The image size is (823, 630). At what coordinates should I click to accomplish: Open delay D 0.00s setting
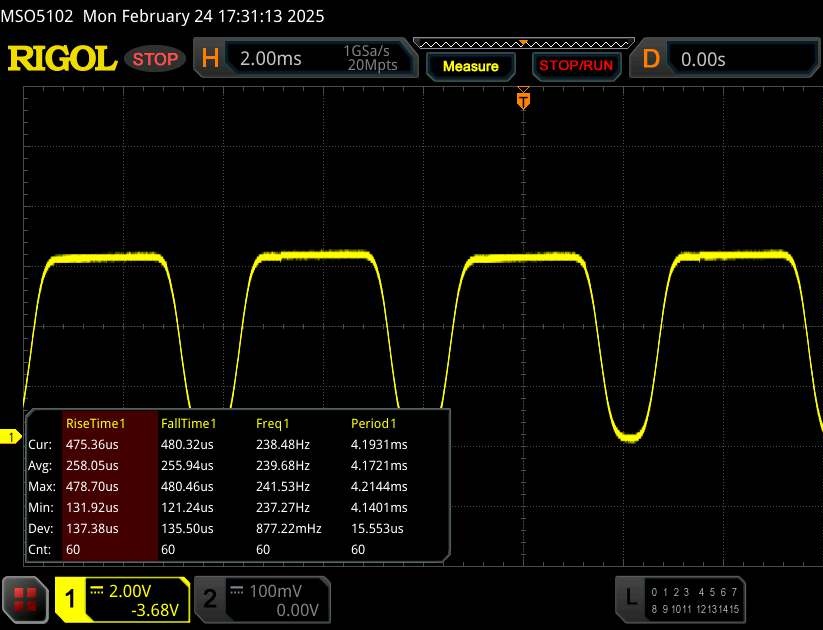coord(724,58)
